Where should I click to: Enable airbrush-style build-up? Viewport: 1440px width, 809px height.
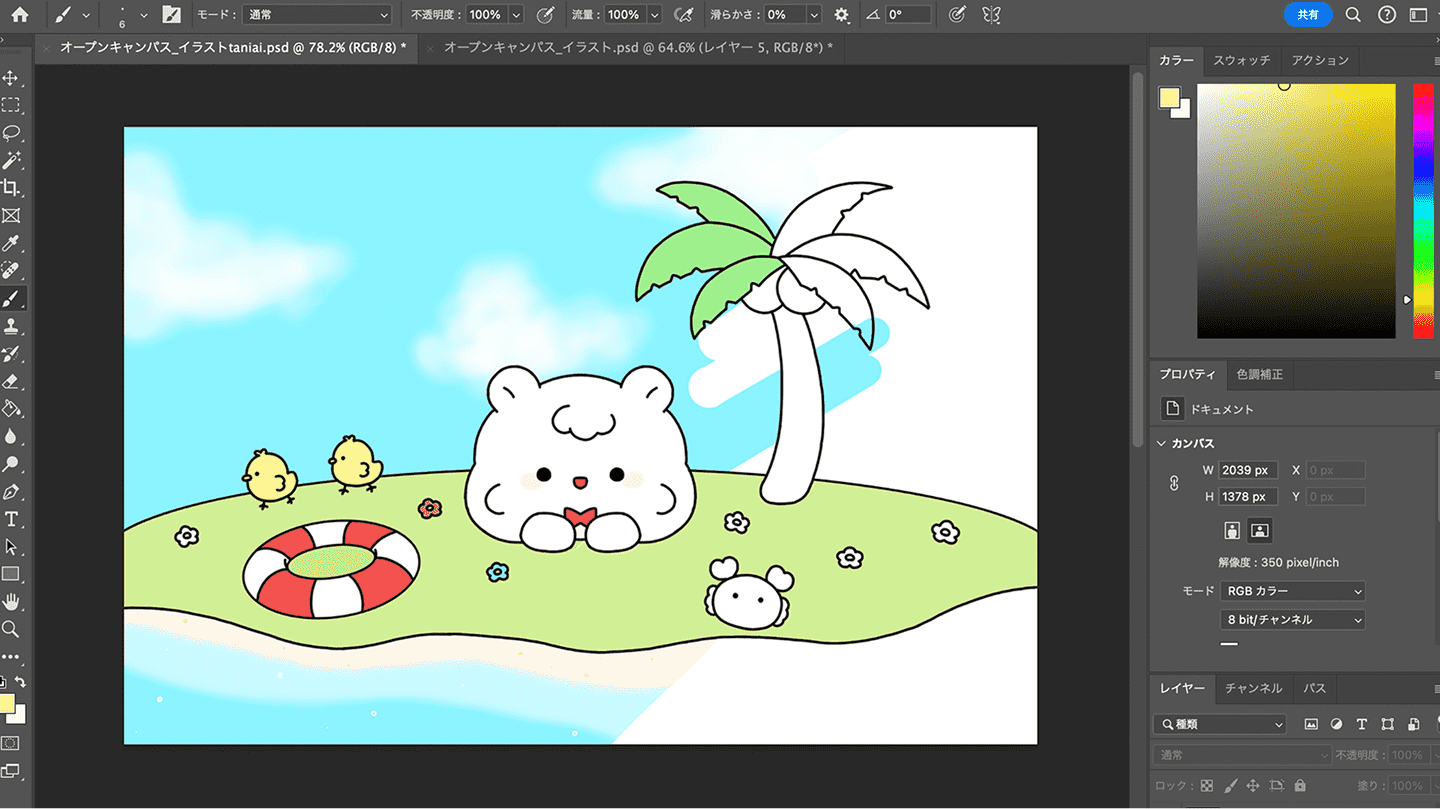pyautogui.click(x=684, y=15)
